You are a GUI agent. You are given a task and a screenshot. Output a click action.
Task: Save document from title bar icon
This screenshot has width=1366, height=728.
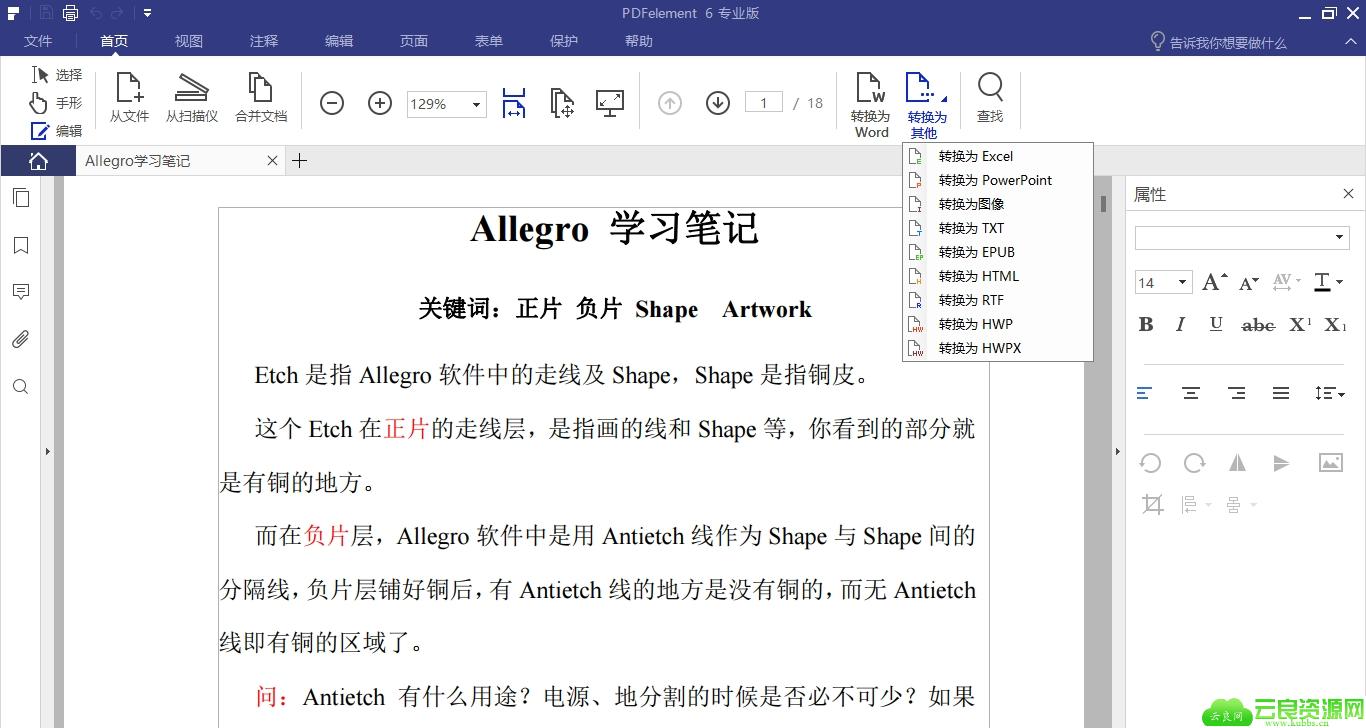[45, 13]
